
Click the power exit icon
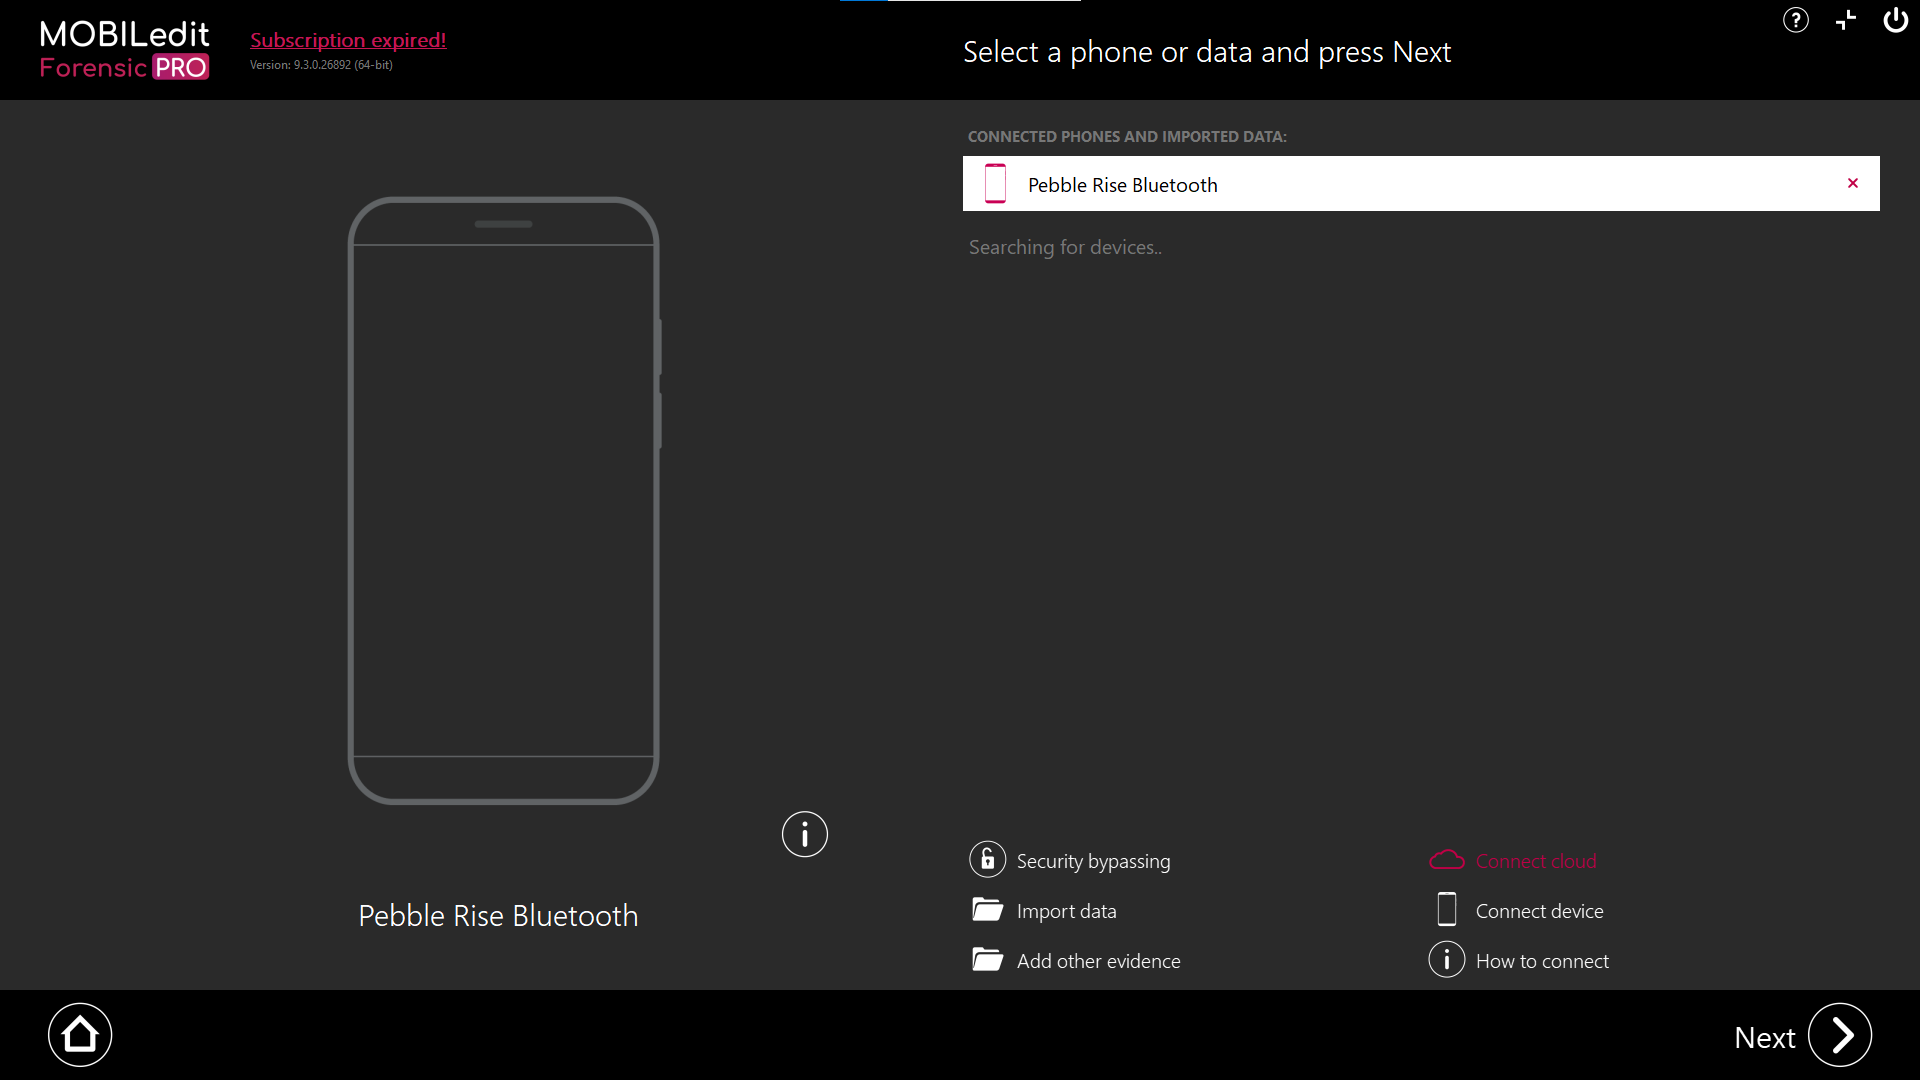(1895, 20)
